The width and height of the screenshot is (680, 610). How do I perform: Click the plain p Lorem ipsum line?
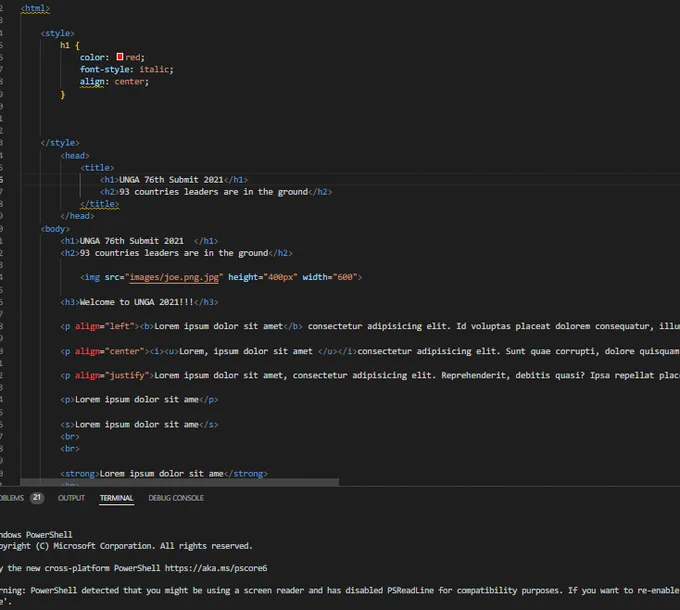click(x=139, y=400)
